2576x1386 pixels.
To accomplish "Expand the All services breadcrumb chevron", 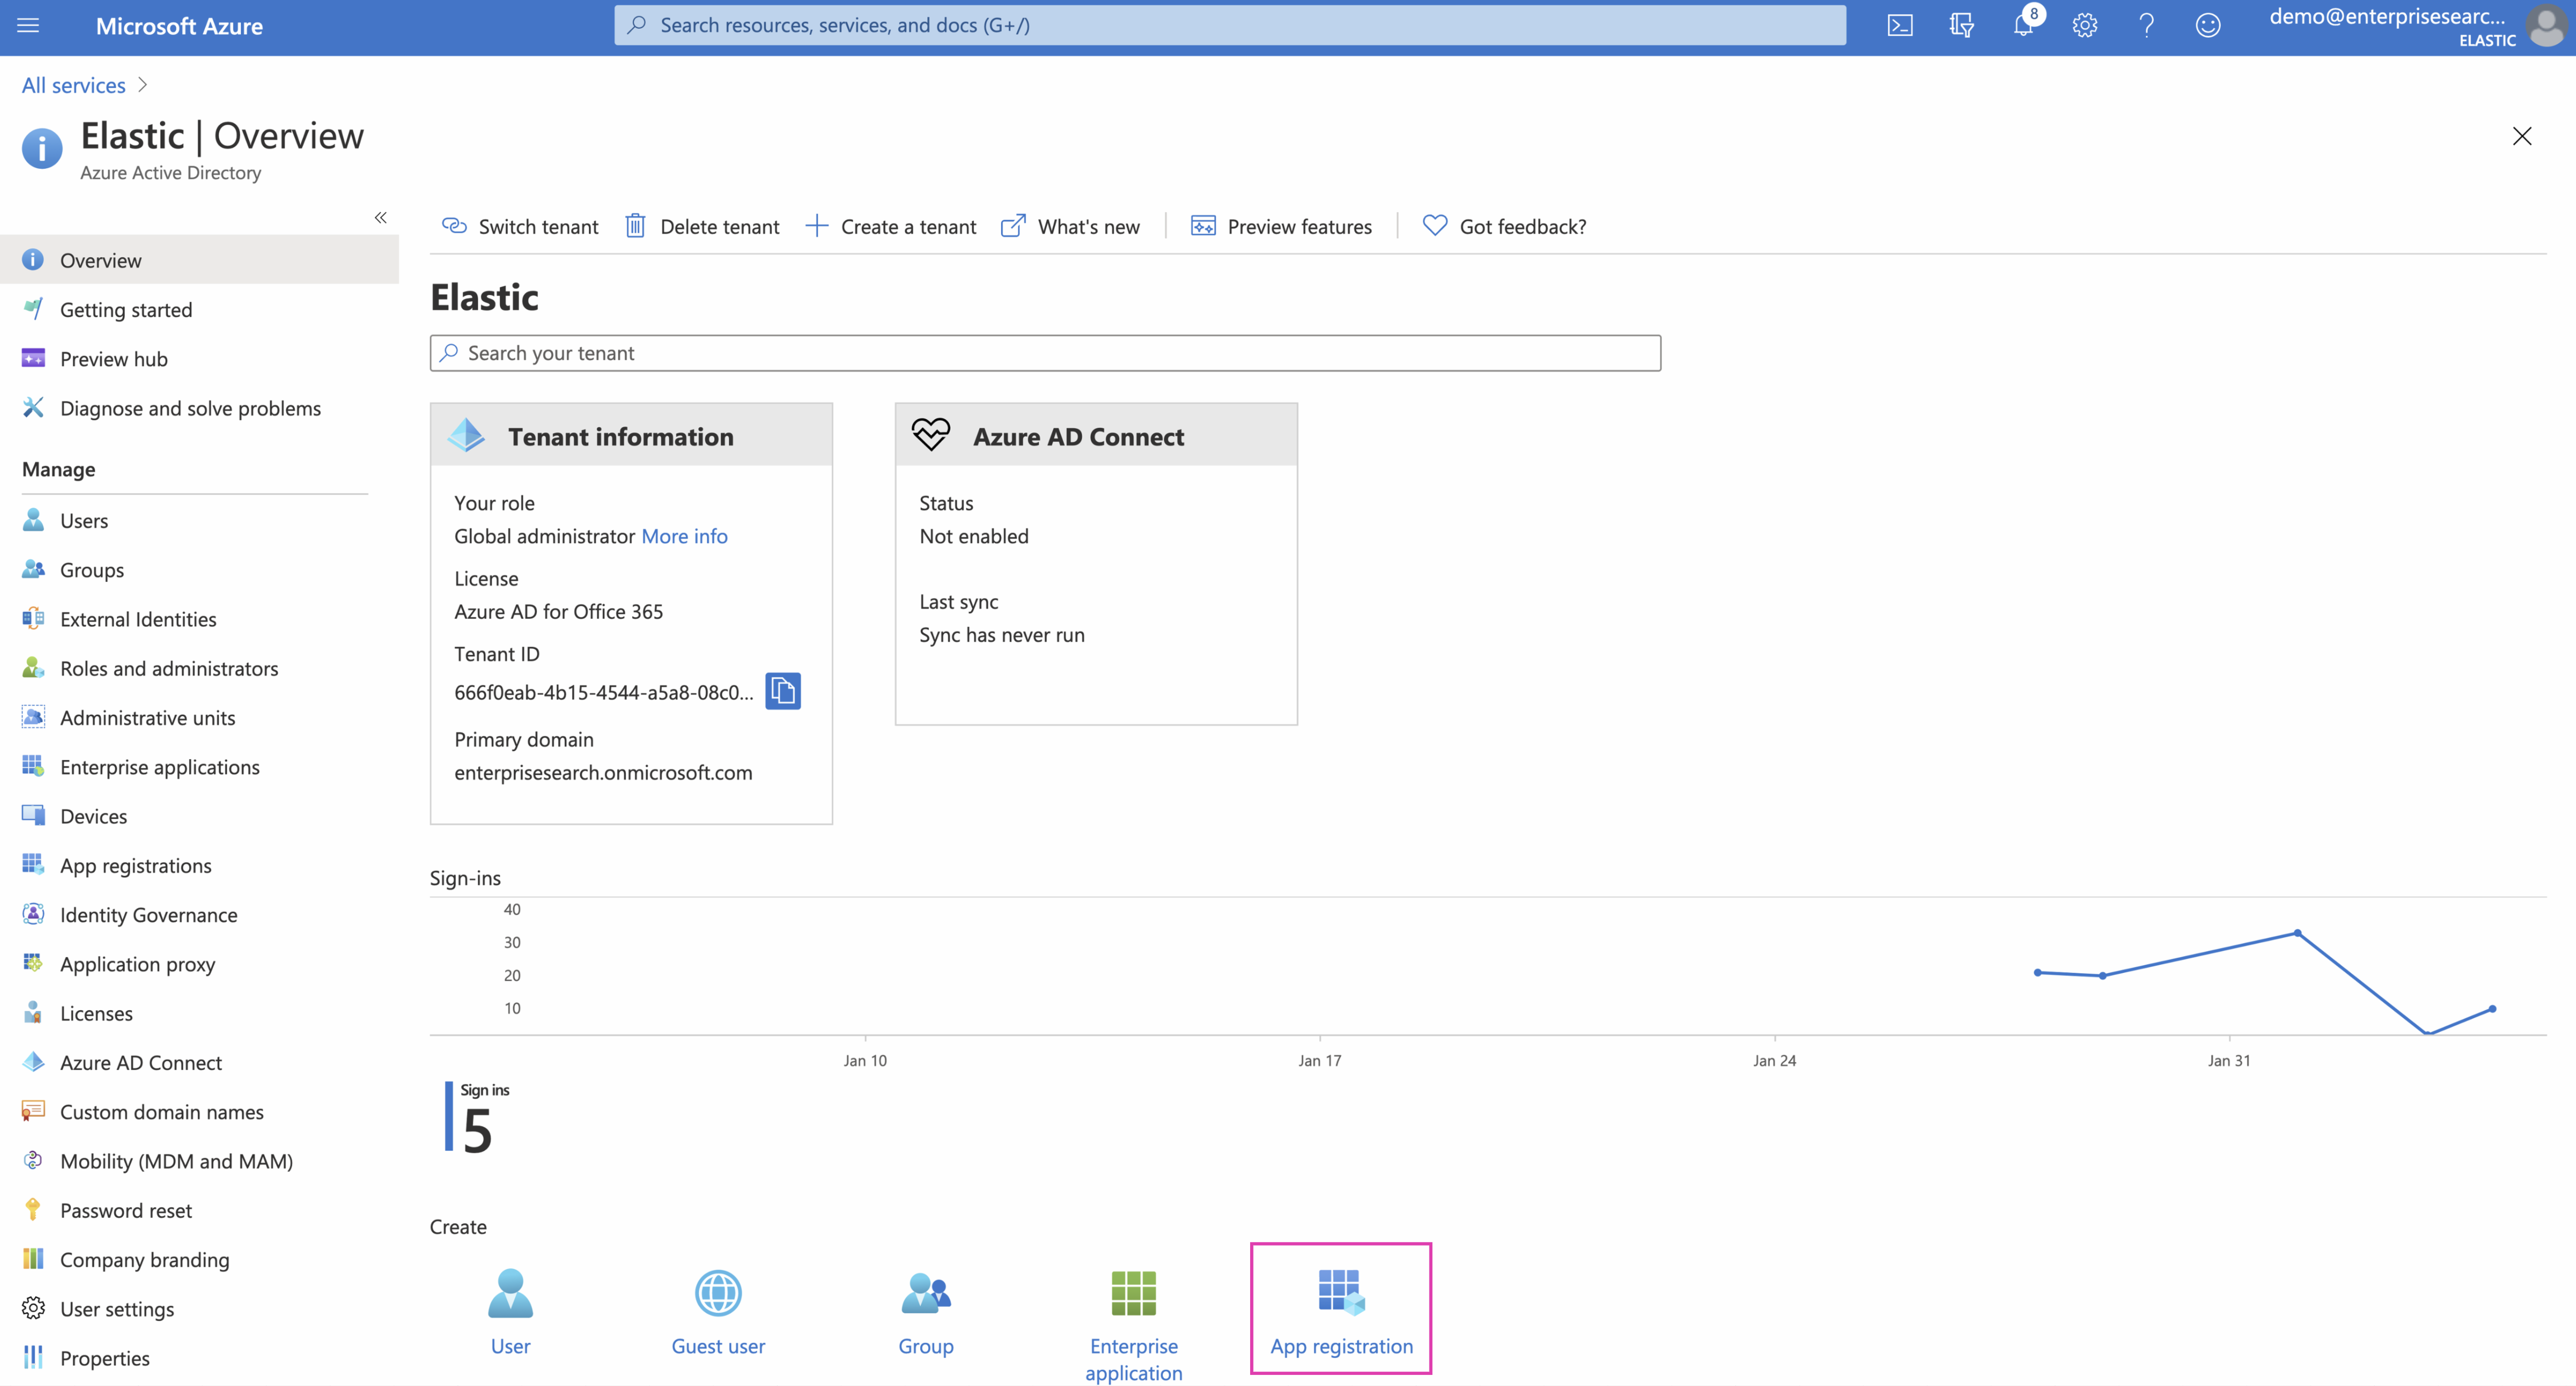I will pos(142,85).
